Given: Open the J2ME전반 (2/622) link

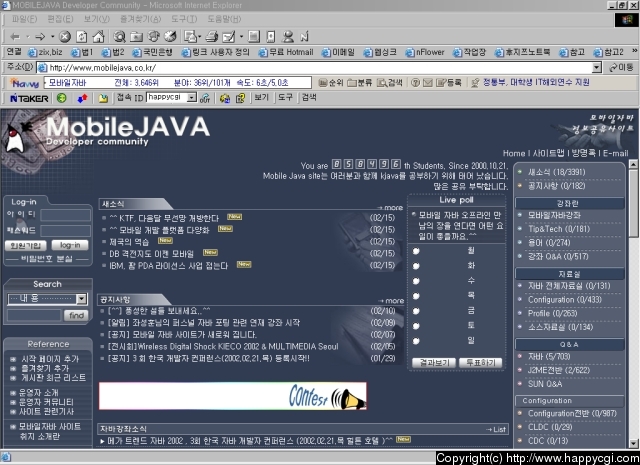Looking at the screenshot, I should point(559,370).
